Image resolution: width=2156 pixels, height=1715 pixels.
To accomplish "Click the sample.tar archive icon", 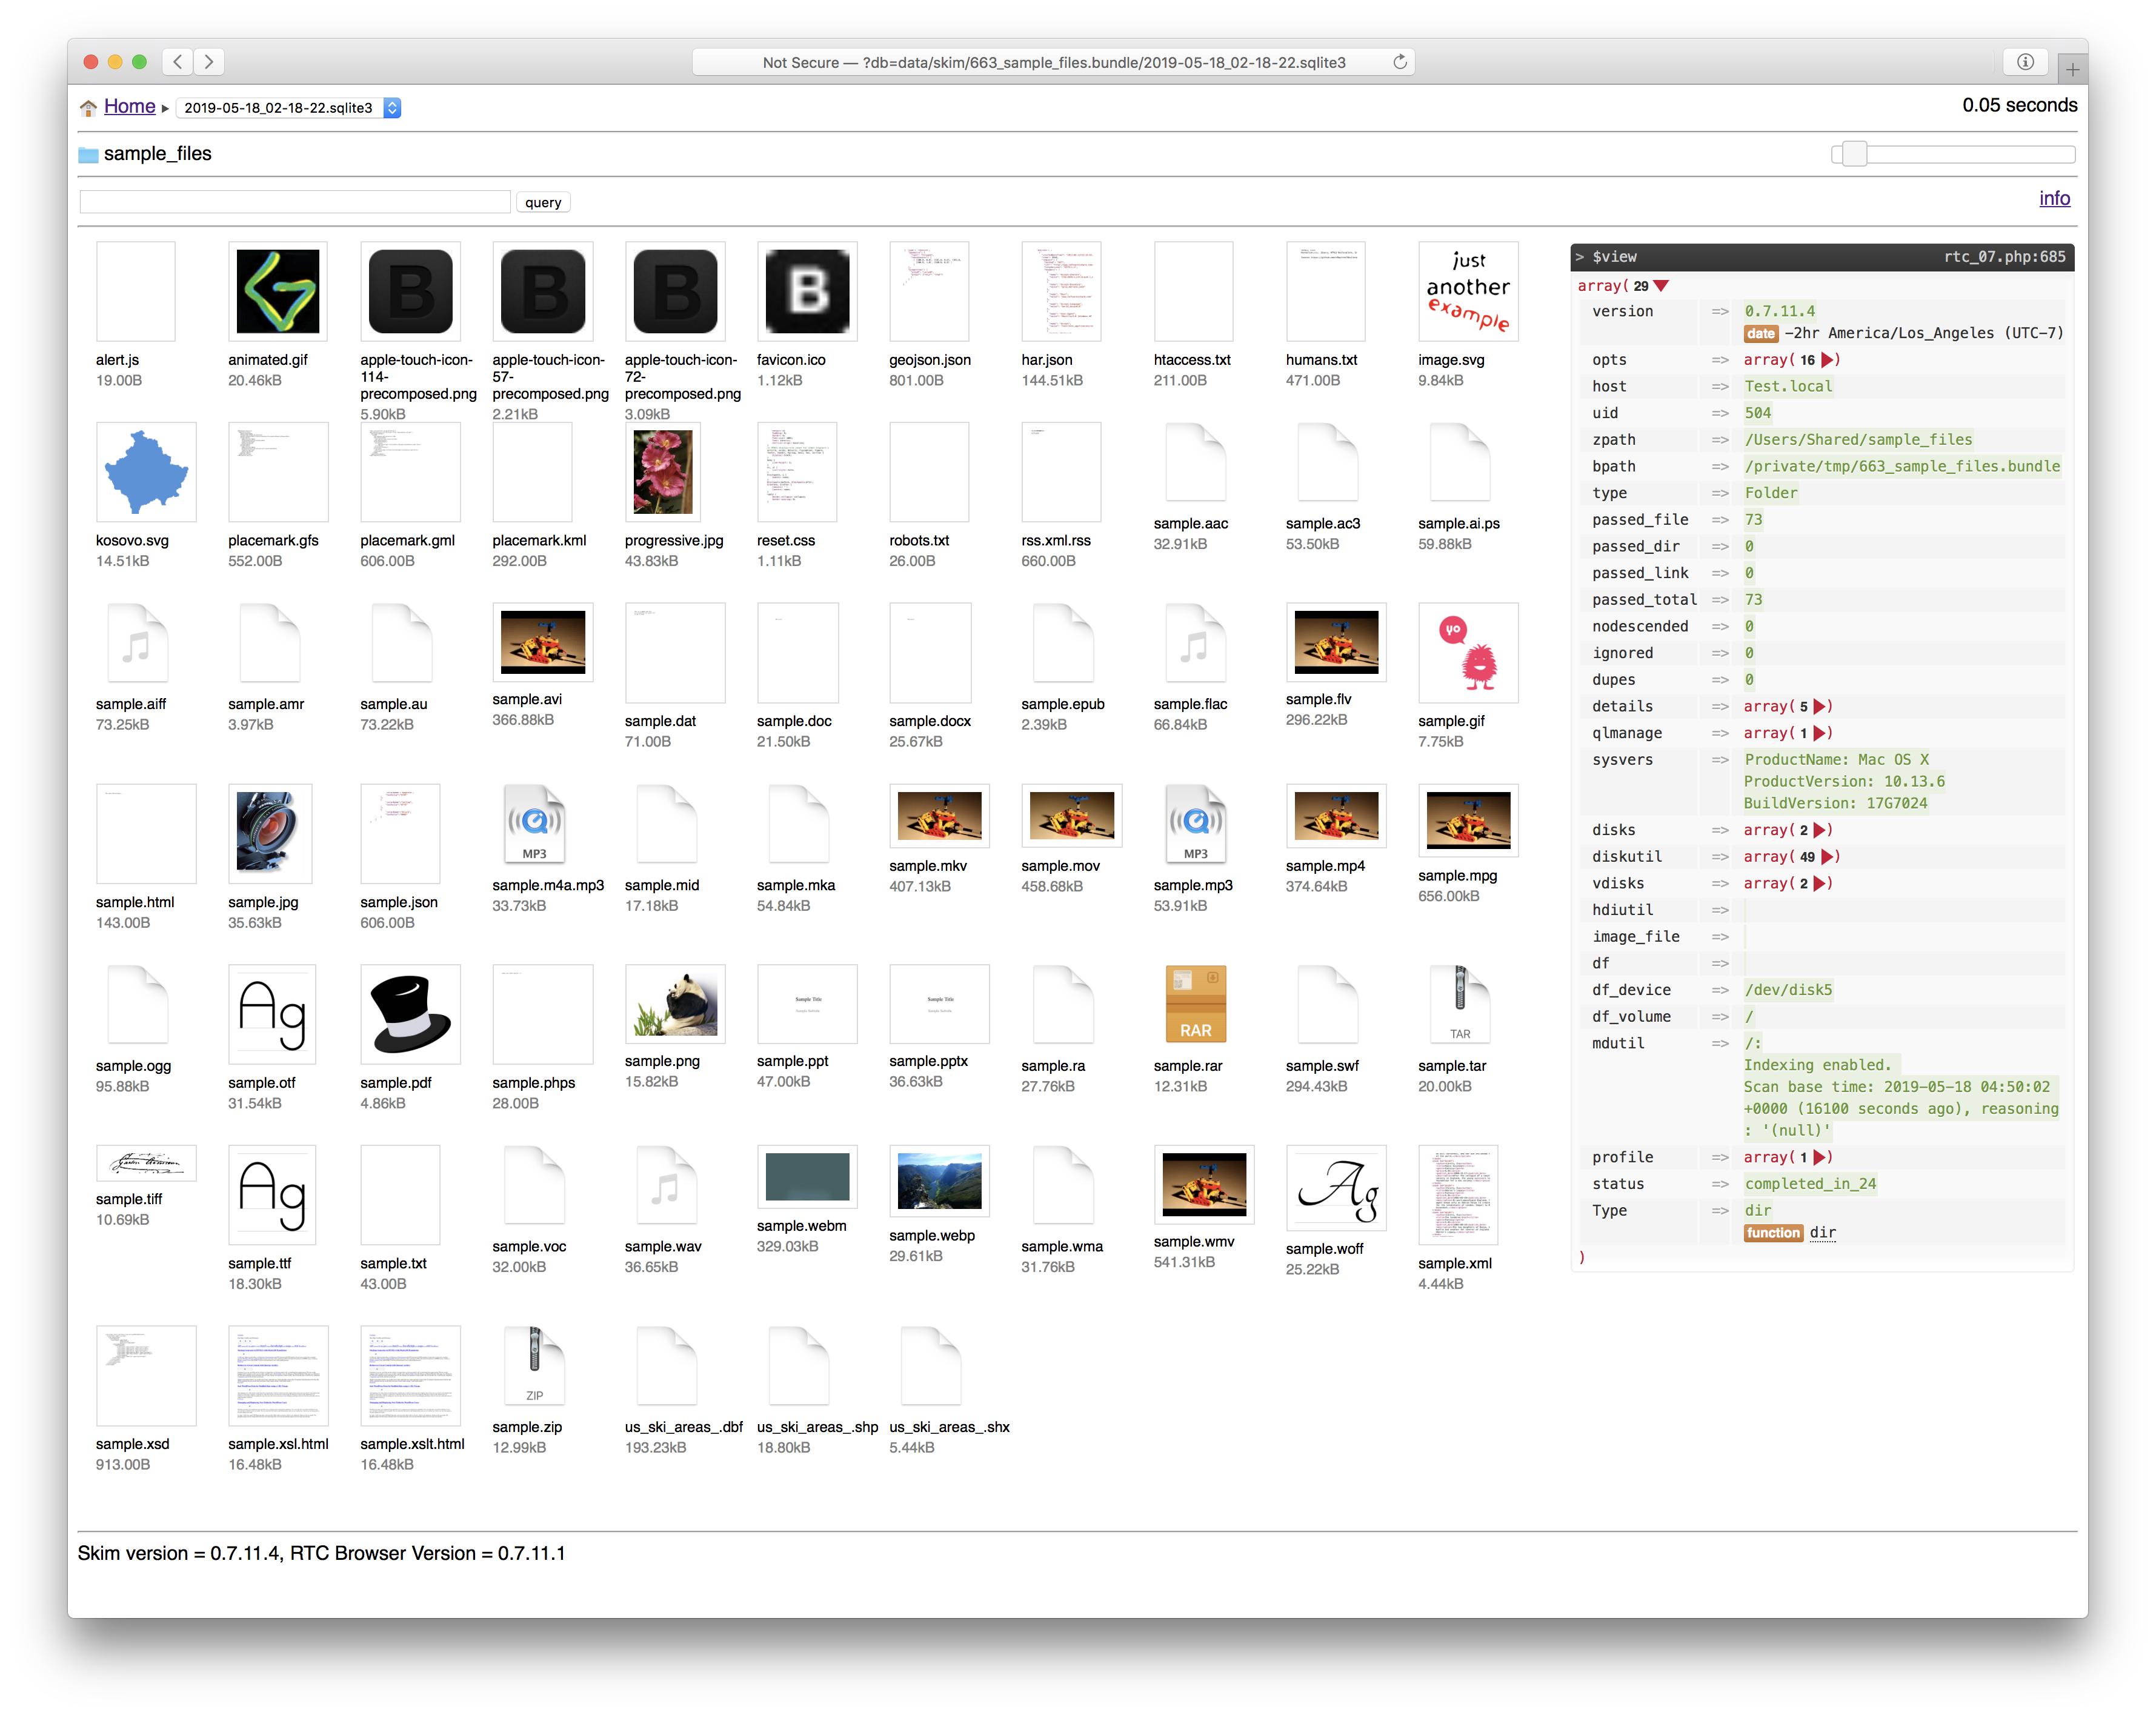I will 1459,1004.
